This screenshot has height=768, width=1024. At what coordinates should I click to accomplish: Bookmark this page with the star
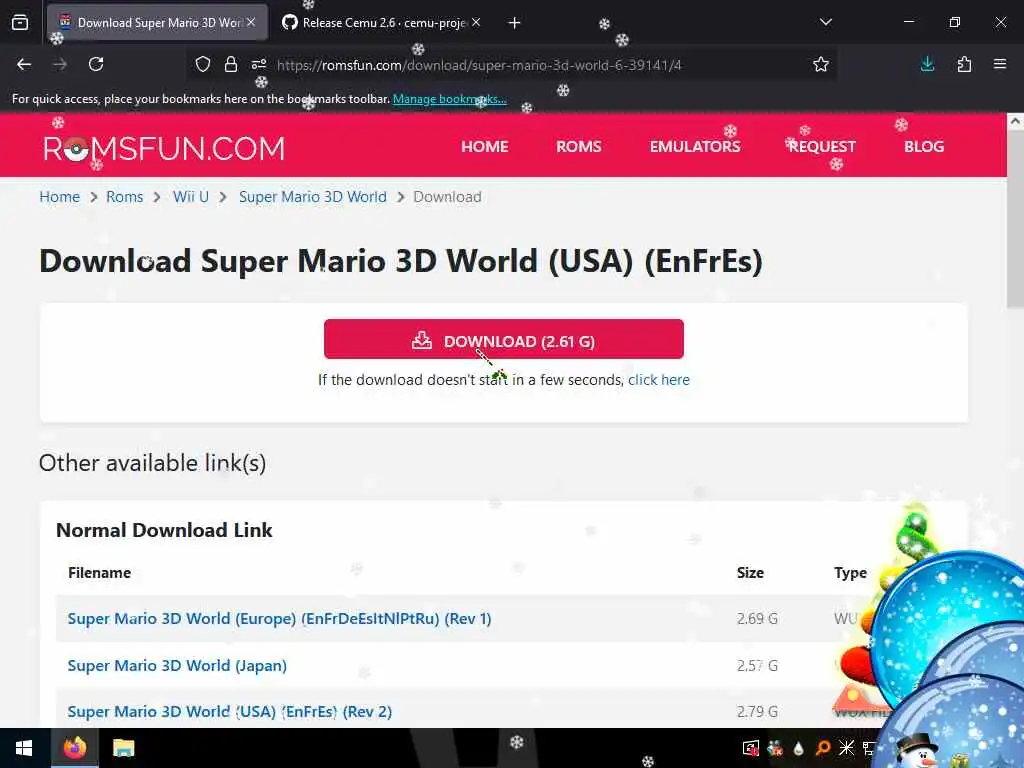pos(821,64)
